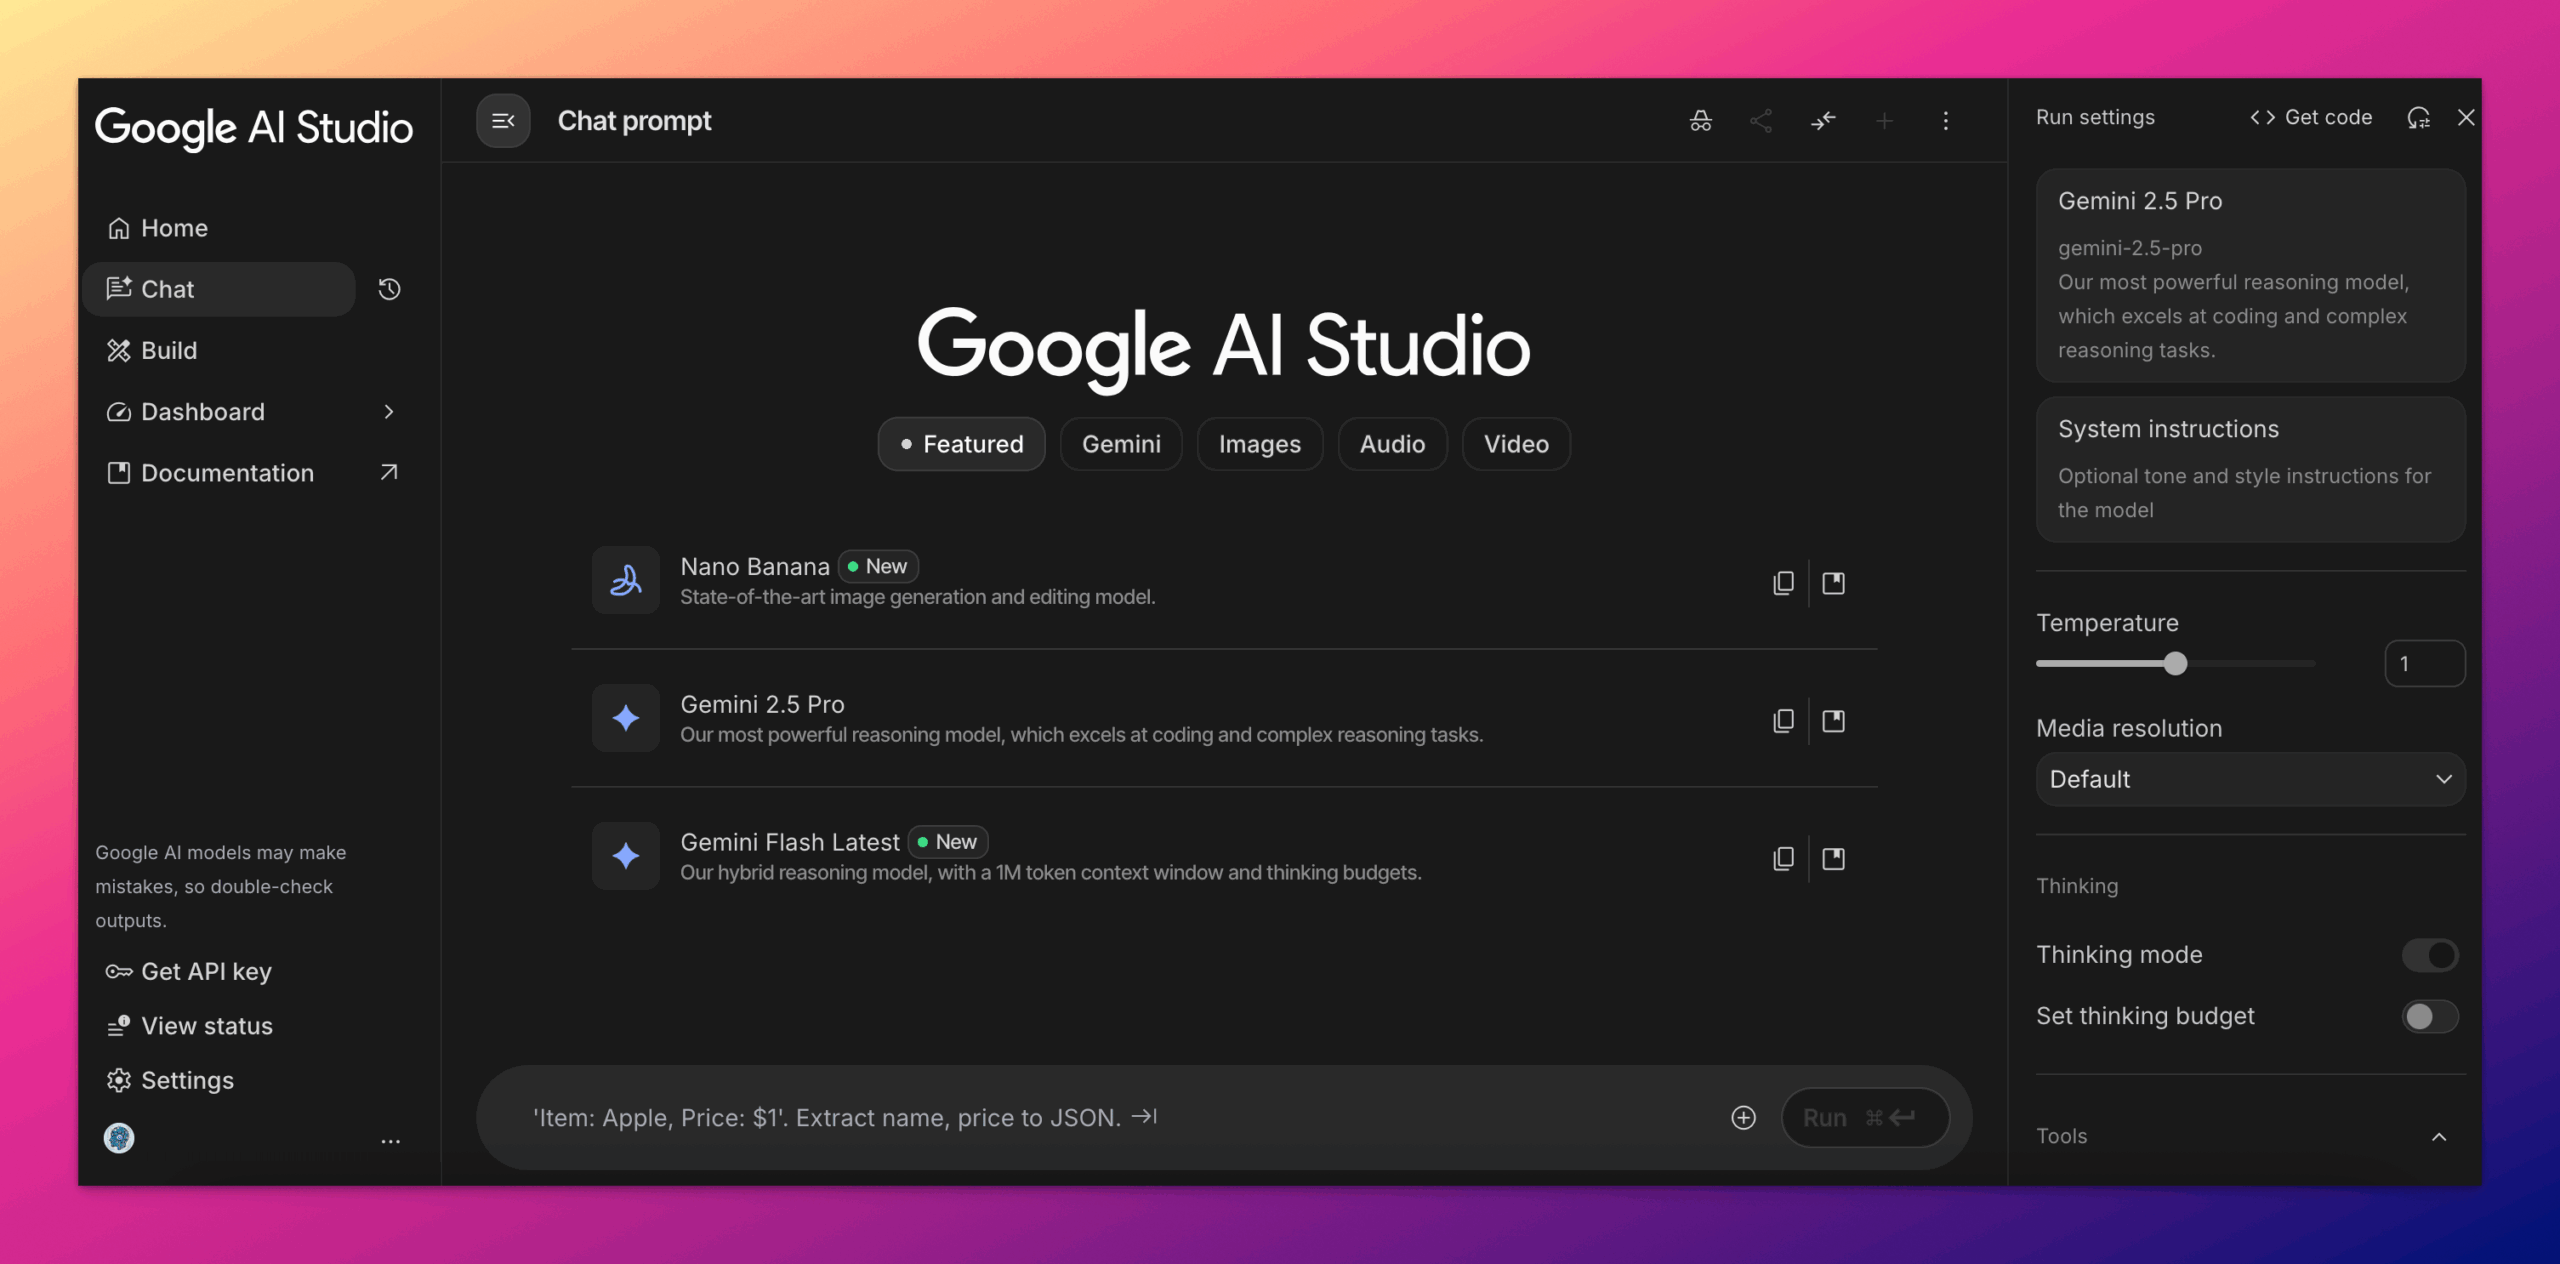Open the three-dot overflow menu

click(x=1946, y=121)
